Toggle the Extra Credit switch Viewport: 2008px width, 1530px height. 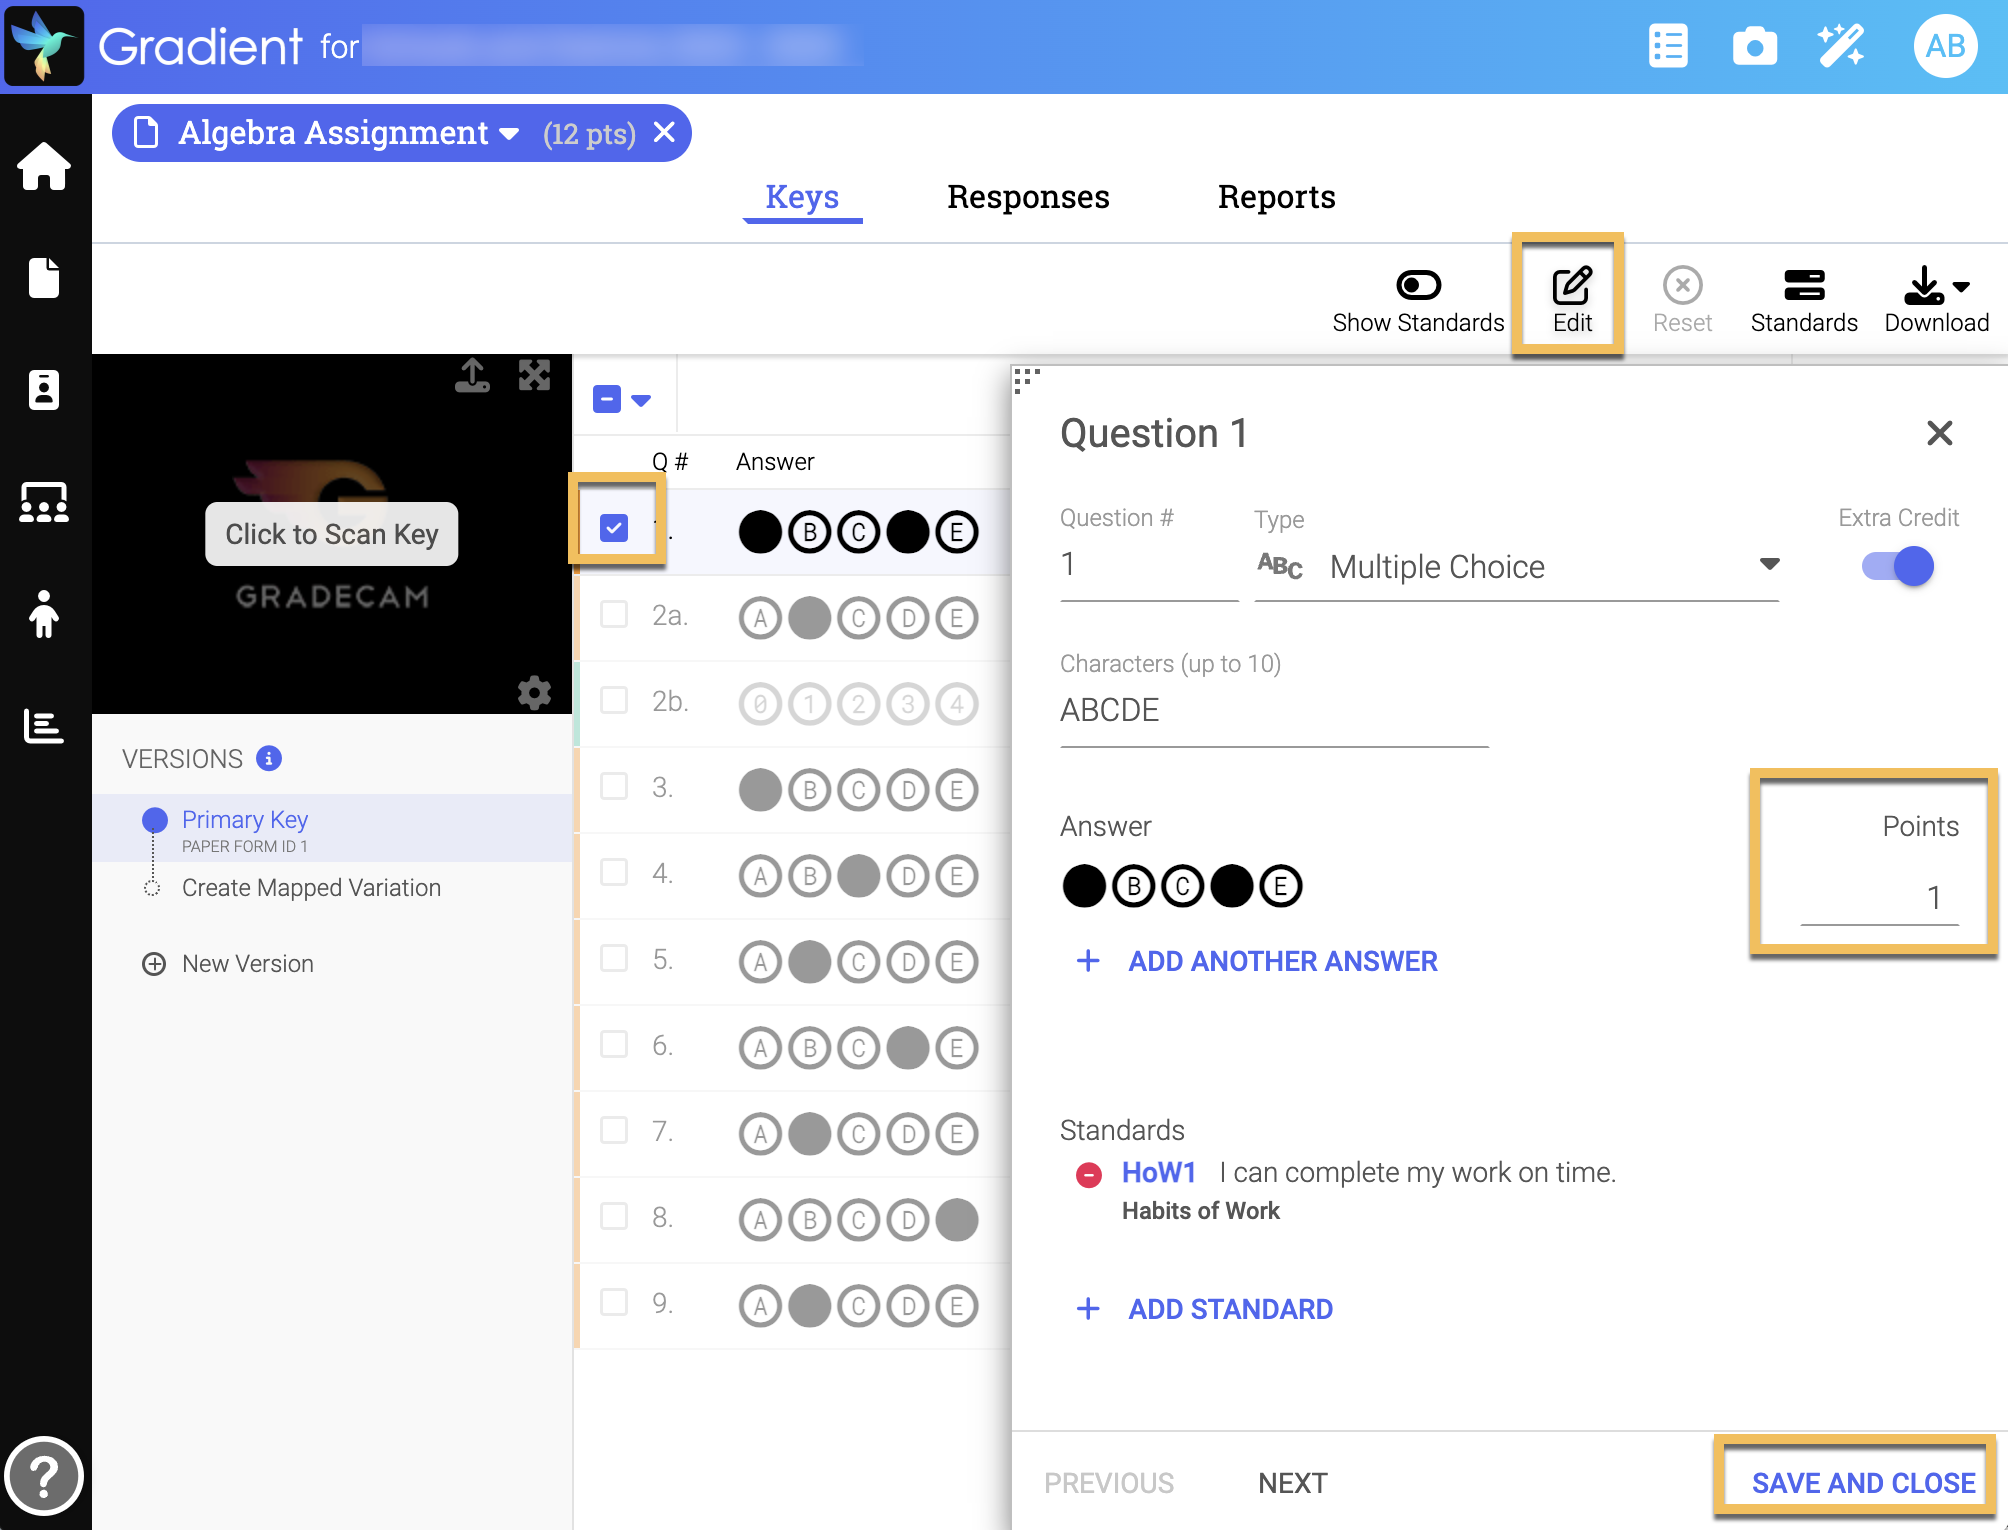click(1897, 567)
